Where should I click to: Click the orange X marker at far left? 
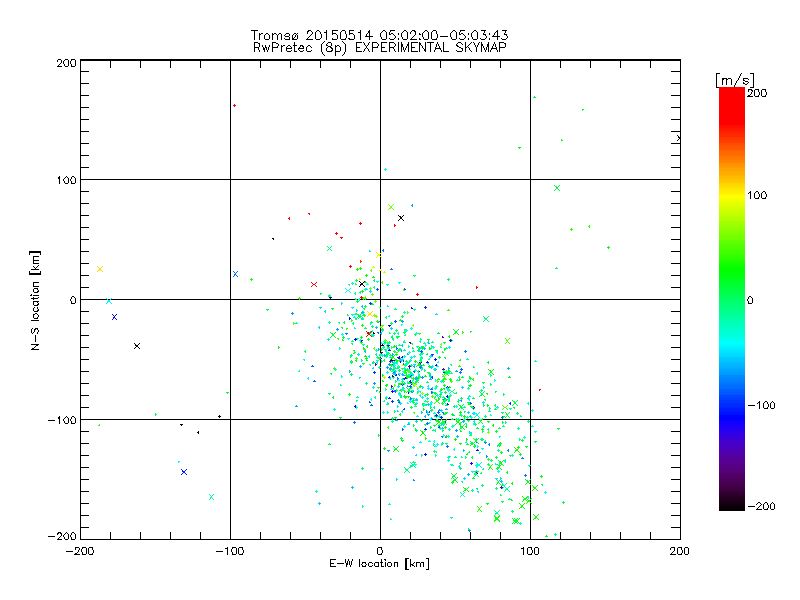click(x=100, y=269)
